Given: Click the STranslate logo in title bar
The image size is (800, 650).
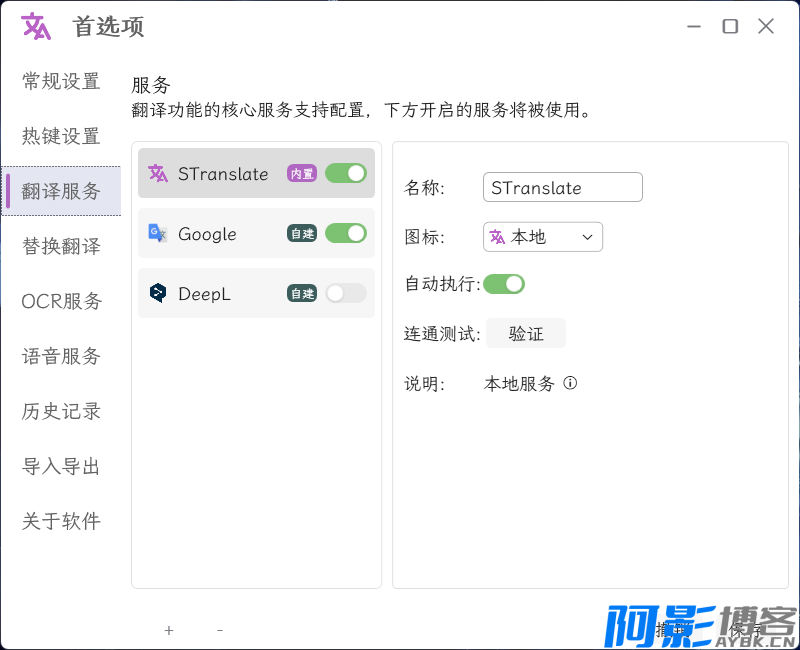Looking at the screenshot, I should [x=36, y=26].
